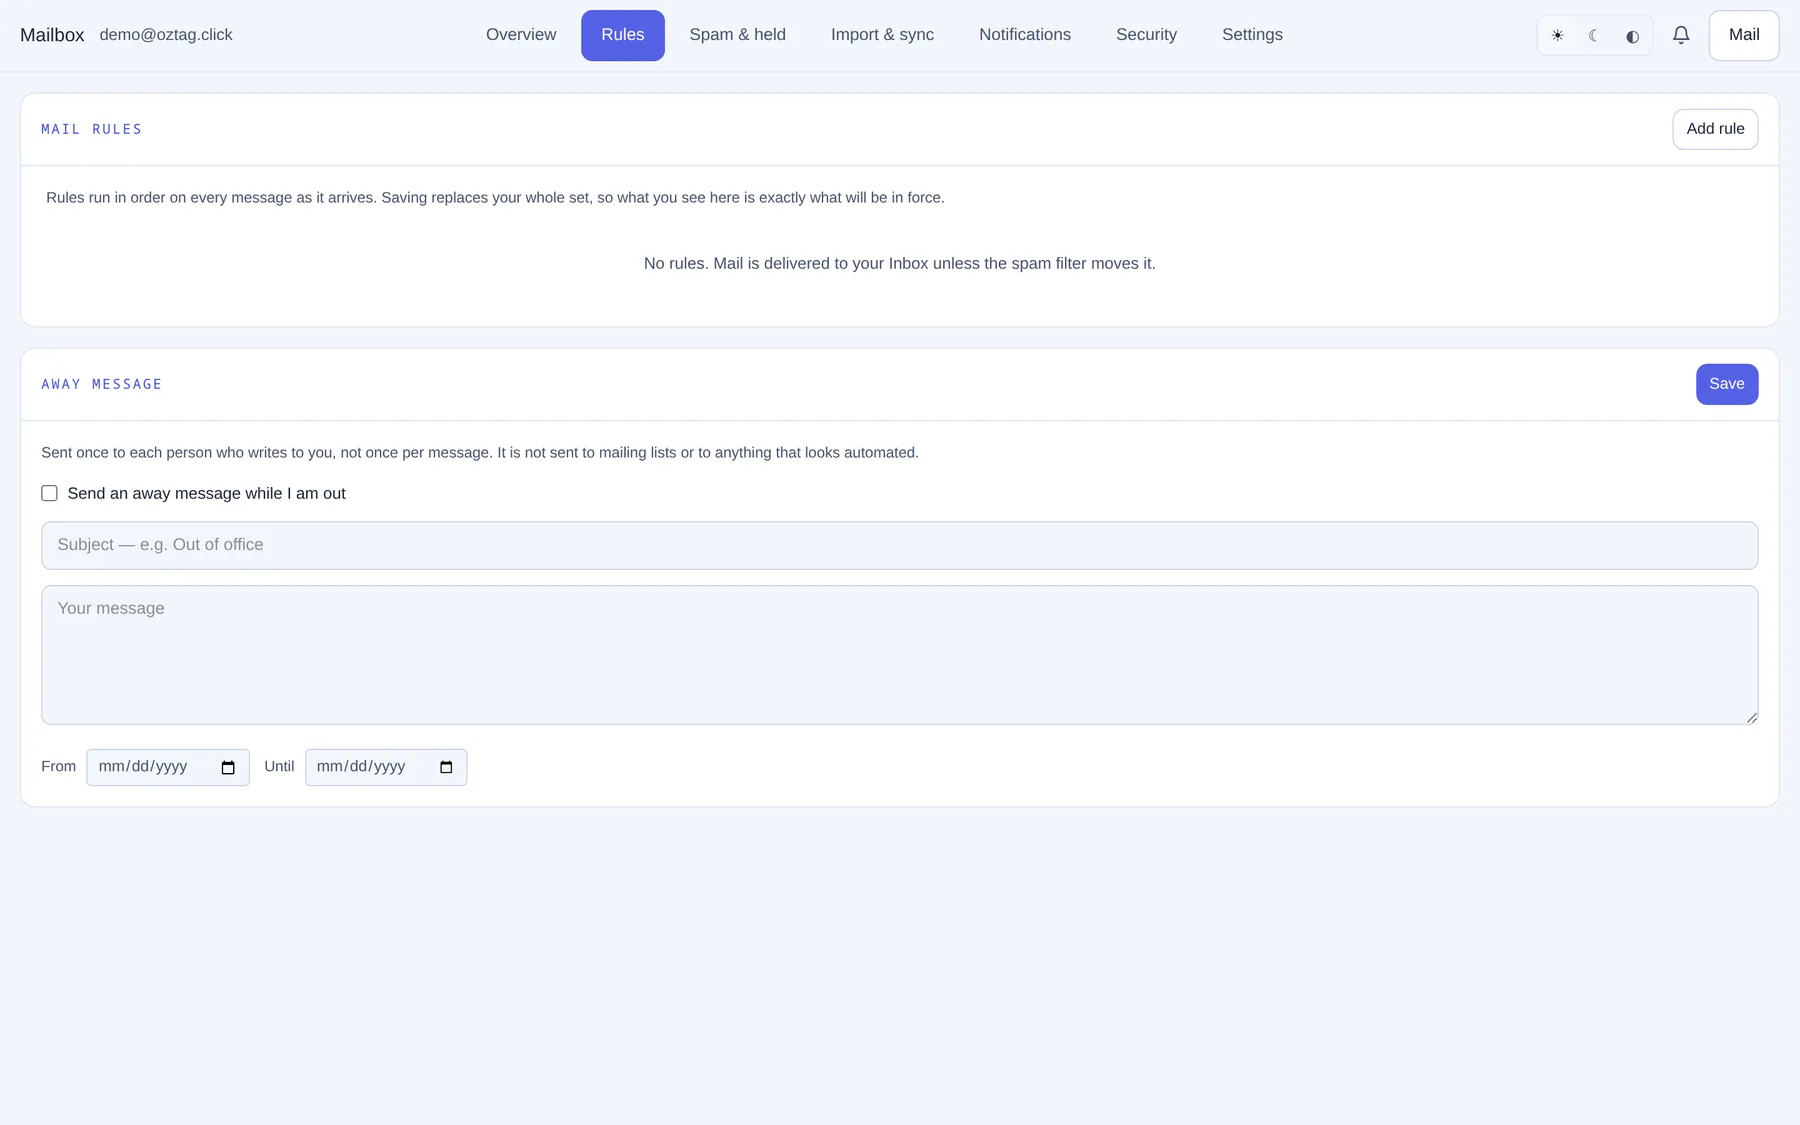Switch to the Notifications tab
The image size is (1800, 1125).
click(x=1025, y=35)
